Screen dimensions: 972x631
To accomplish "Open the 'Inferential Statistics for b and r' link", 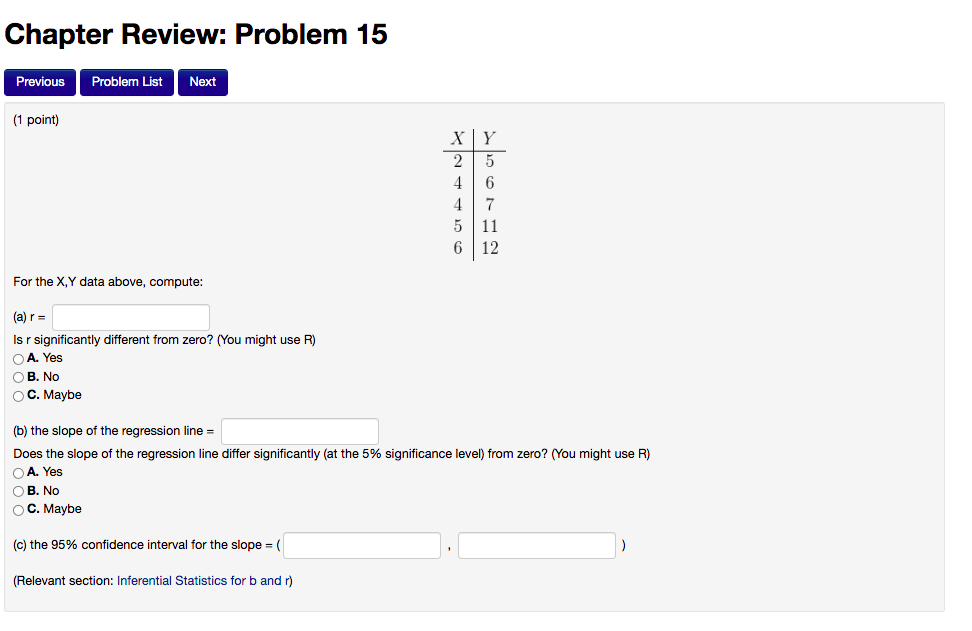I will point(204,580).
